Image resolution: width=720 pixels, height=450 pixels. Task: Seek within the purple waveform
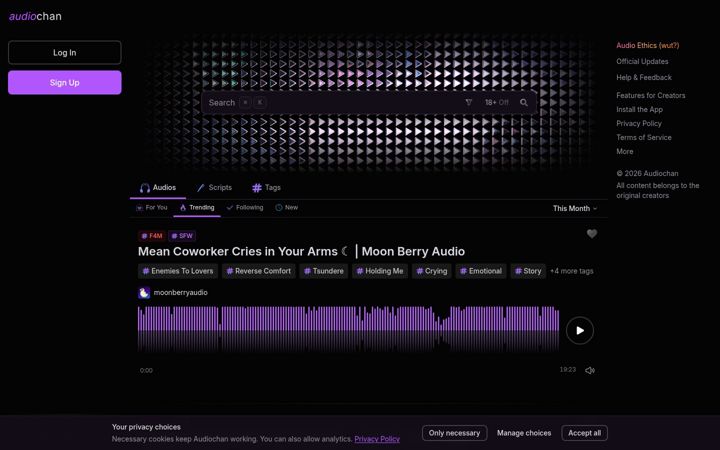[x=349, y=328]
